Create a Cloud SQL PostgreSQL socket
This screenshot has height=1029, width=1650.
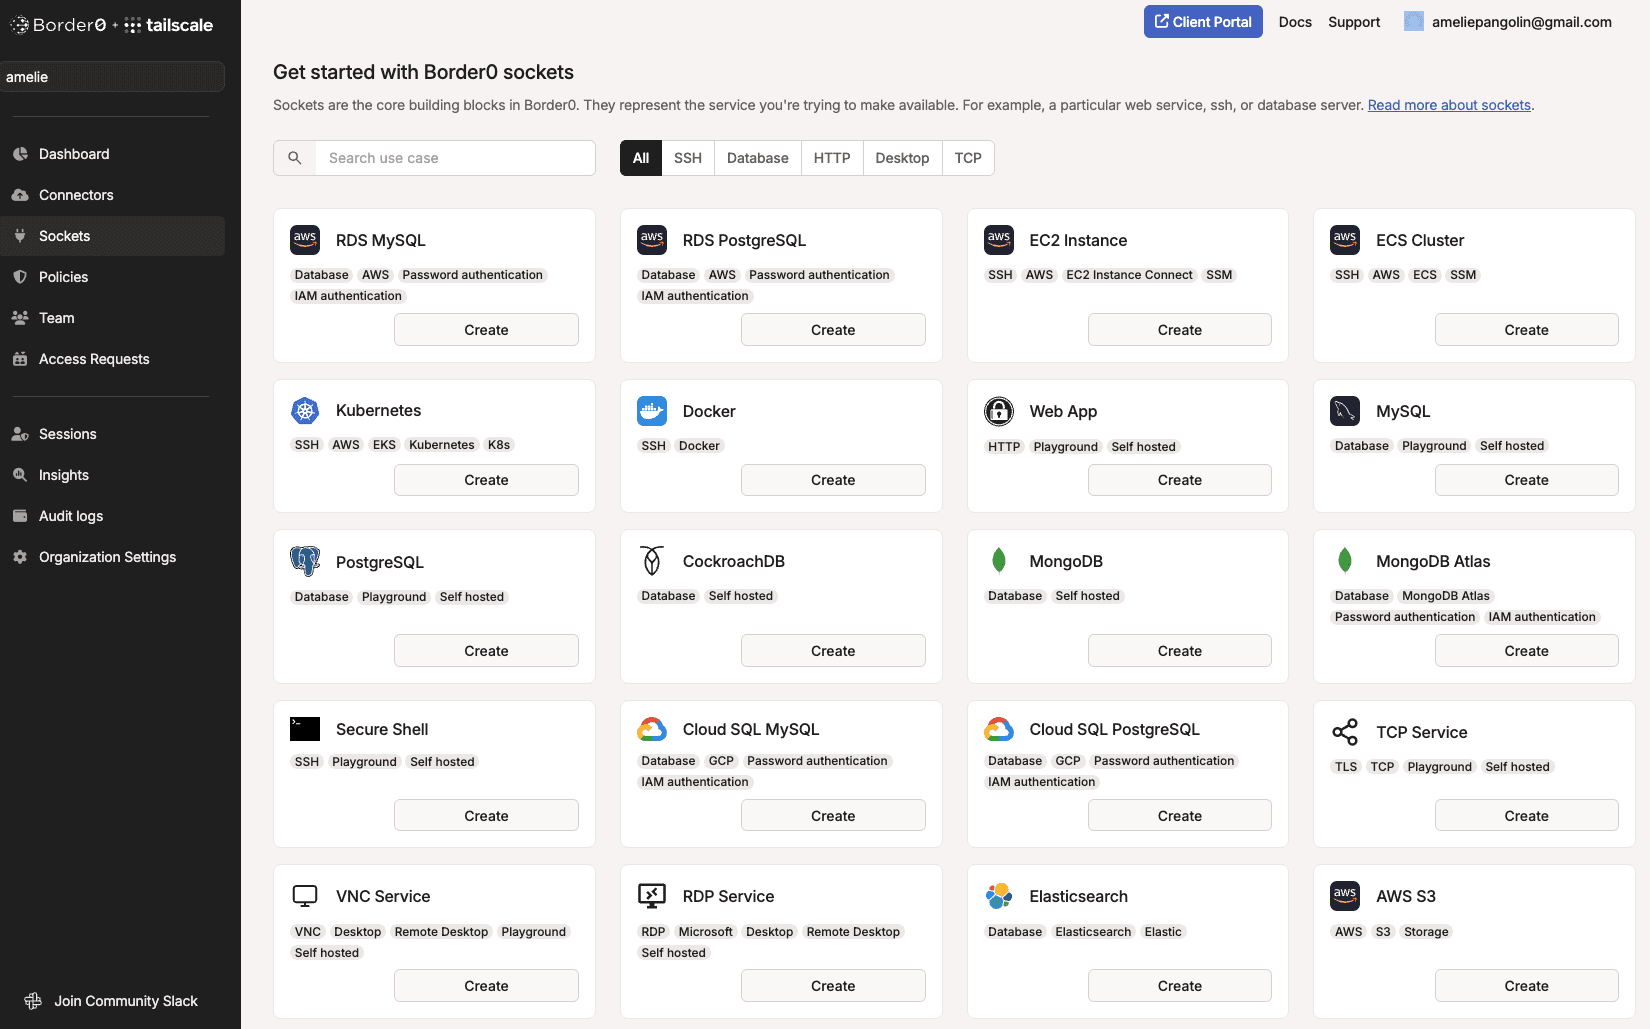1180,816
